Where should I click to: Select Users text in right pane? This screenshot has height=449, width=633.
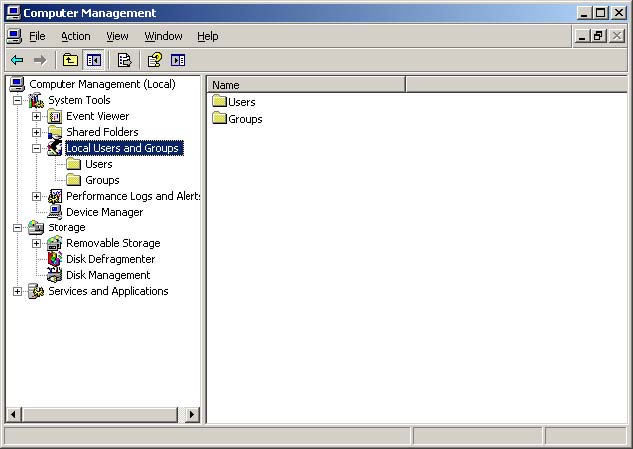241,102
